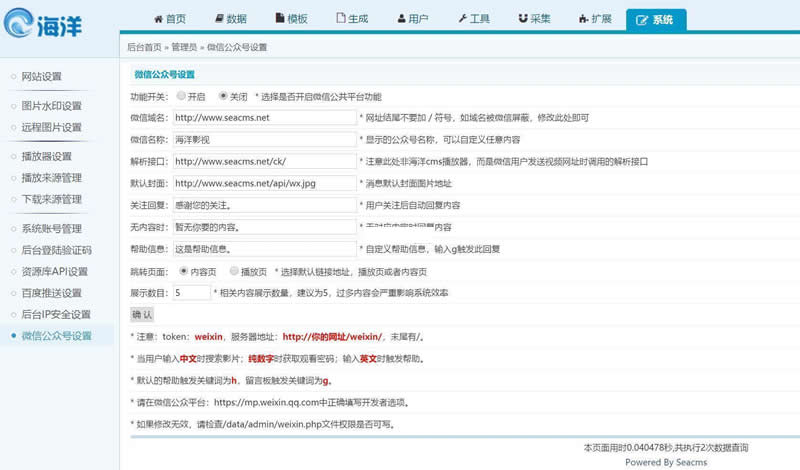Viewport: 800px width, 470px height.
Task: Click the 确认 button
Action: tap(142, 314)
